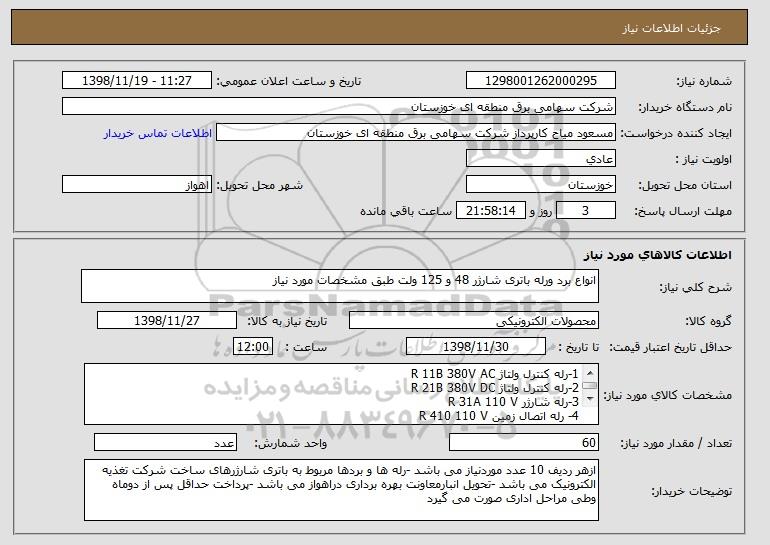Click the specifications scrollbar thumb
The width and height of the screenshot is (770, 545).
pos(590,386)
